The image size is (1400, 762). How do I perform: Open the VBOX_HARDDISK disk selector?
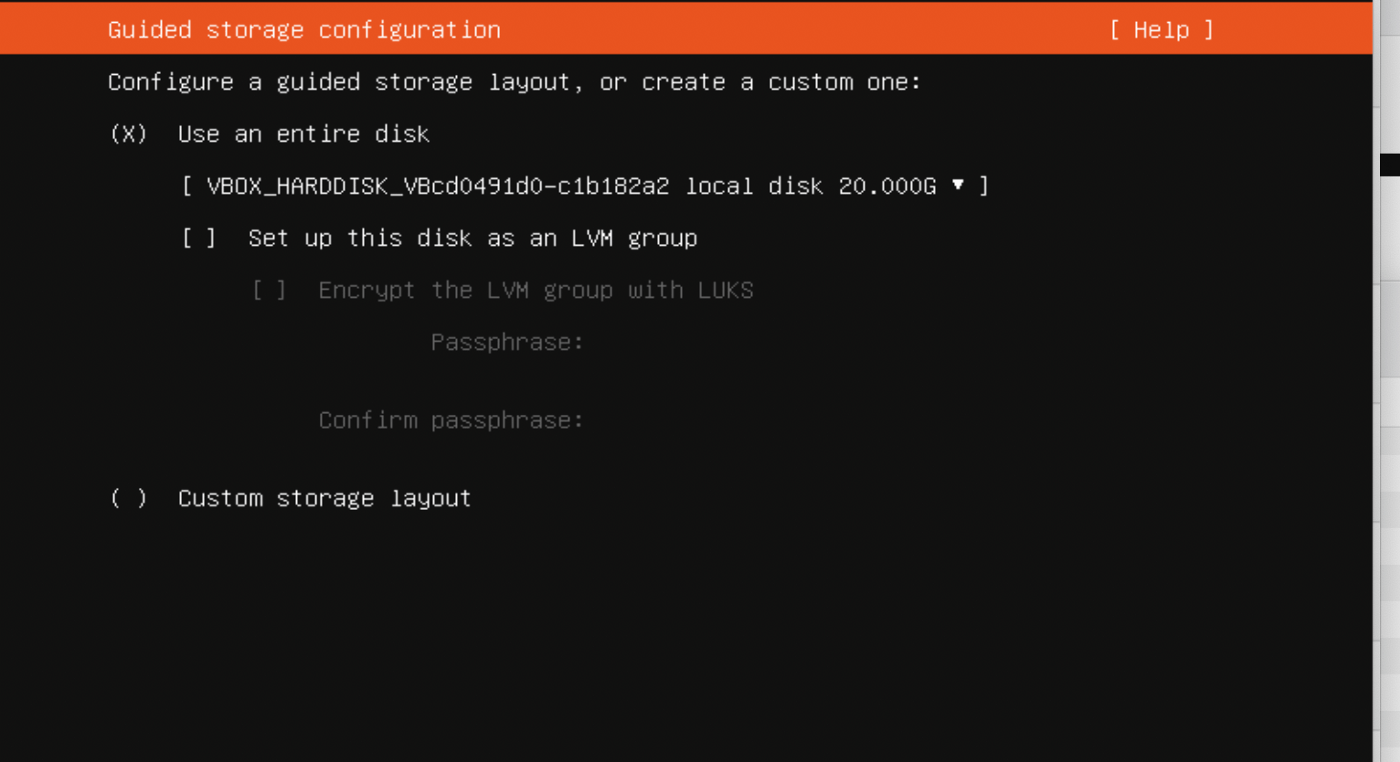pos(585,186)
